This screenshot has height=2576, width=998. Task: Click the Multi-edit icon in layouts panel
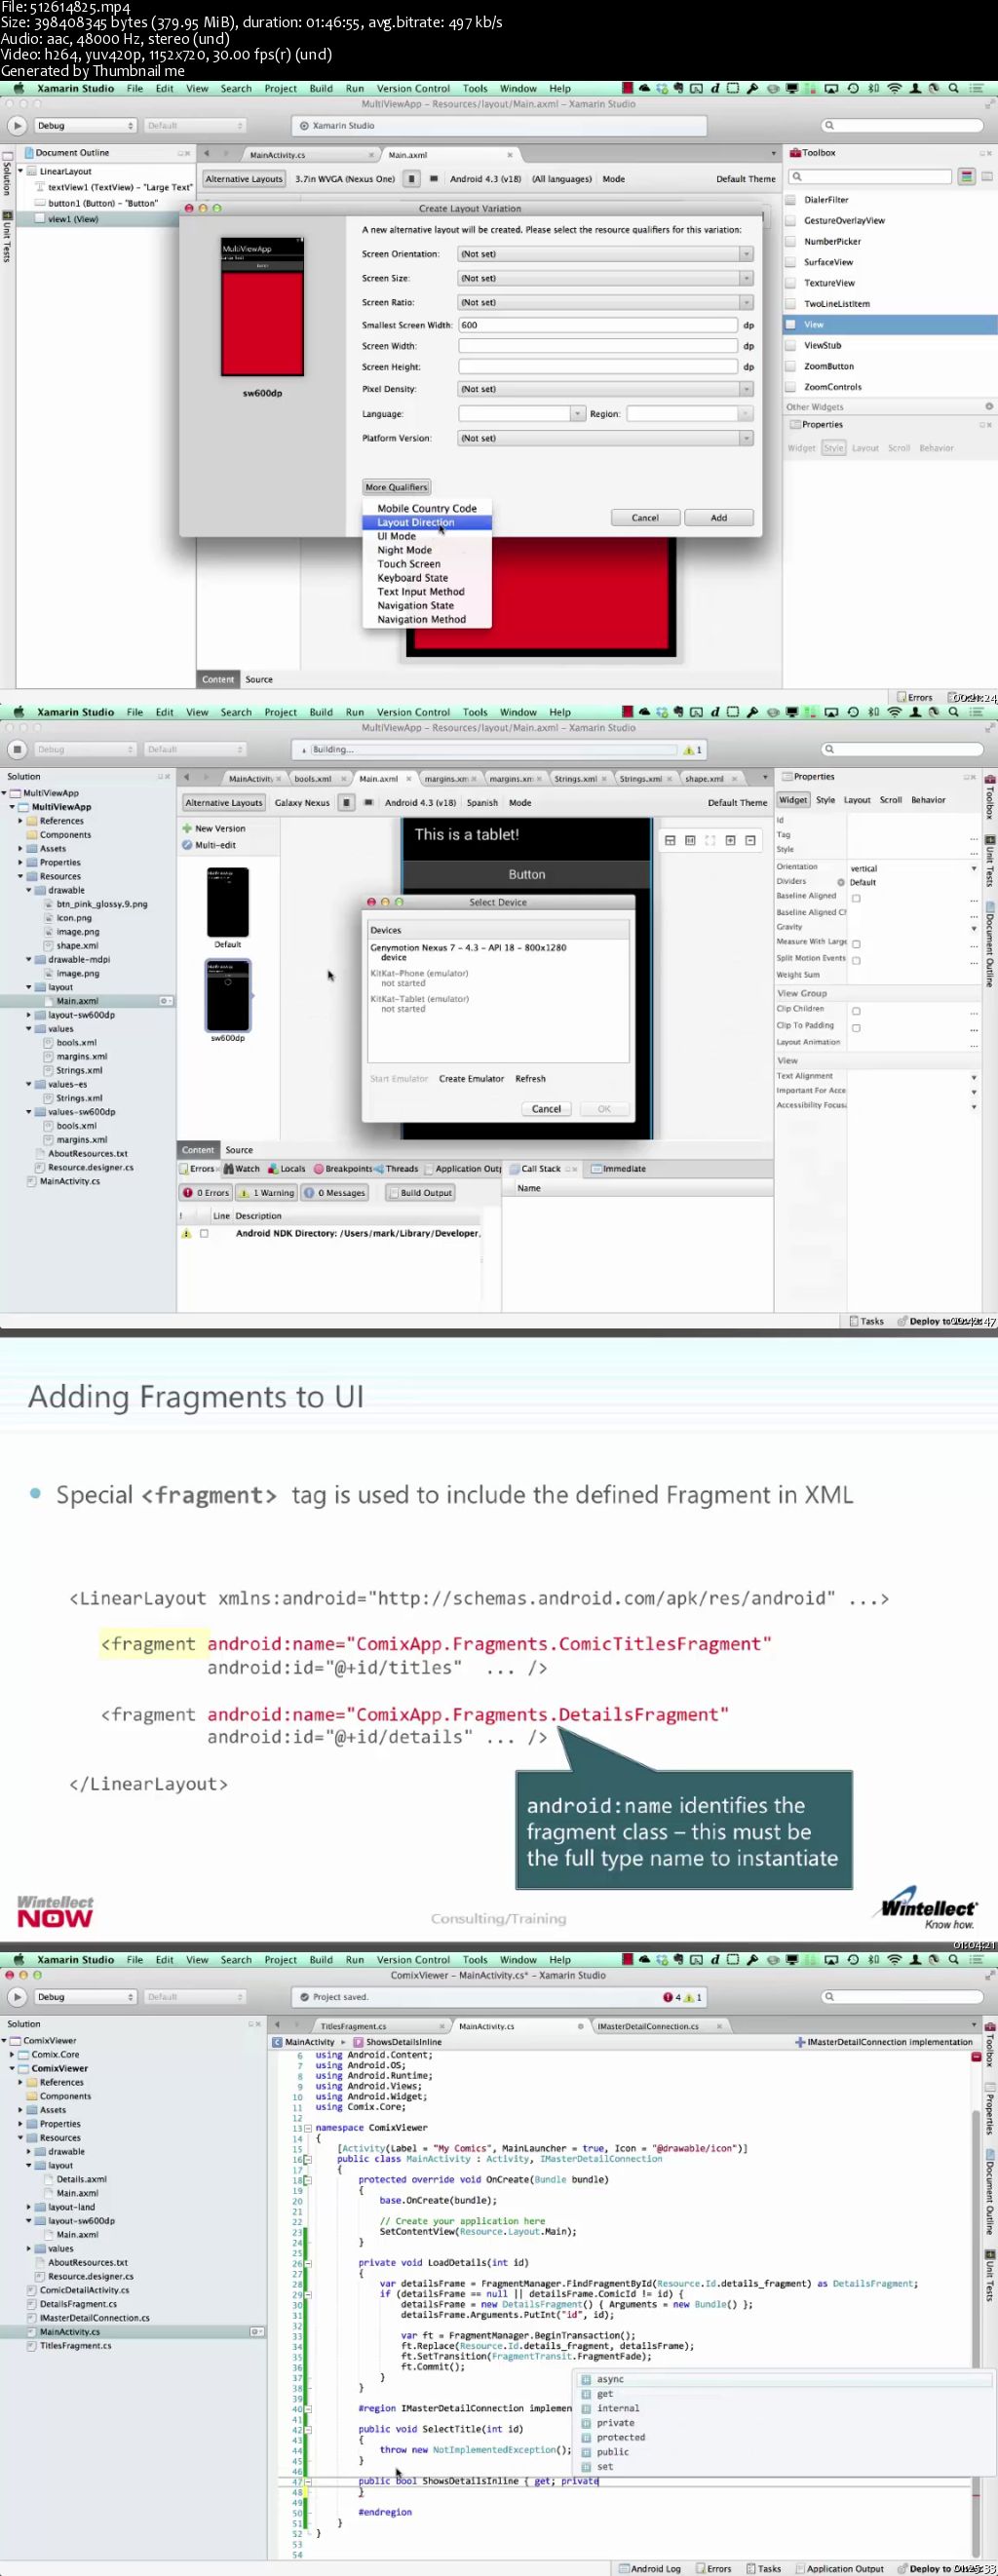tap(187, 845)
